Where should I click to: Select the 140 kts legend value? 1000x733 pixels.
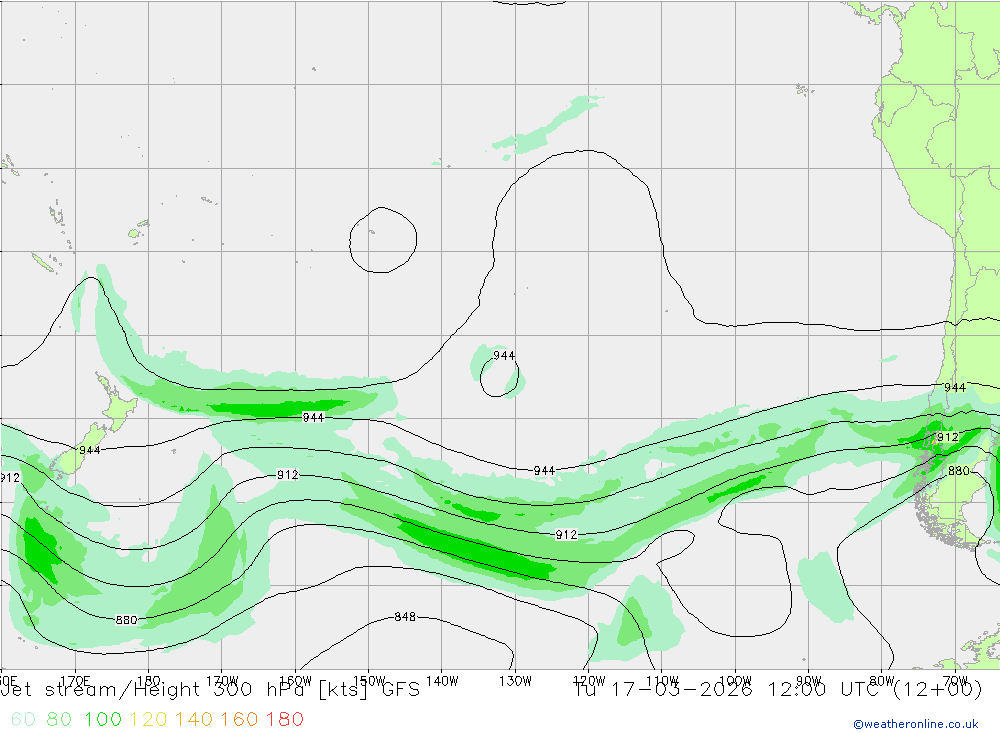(x=194, y=719)
